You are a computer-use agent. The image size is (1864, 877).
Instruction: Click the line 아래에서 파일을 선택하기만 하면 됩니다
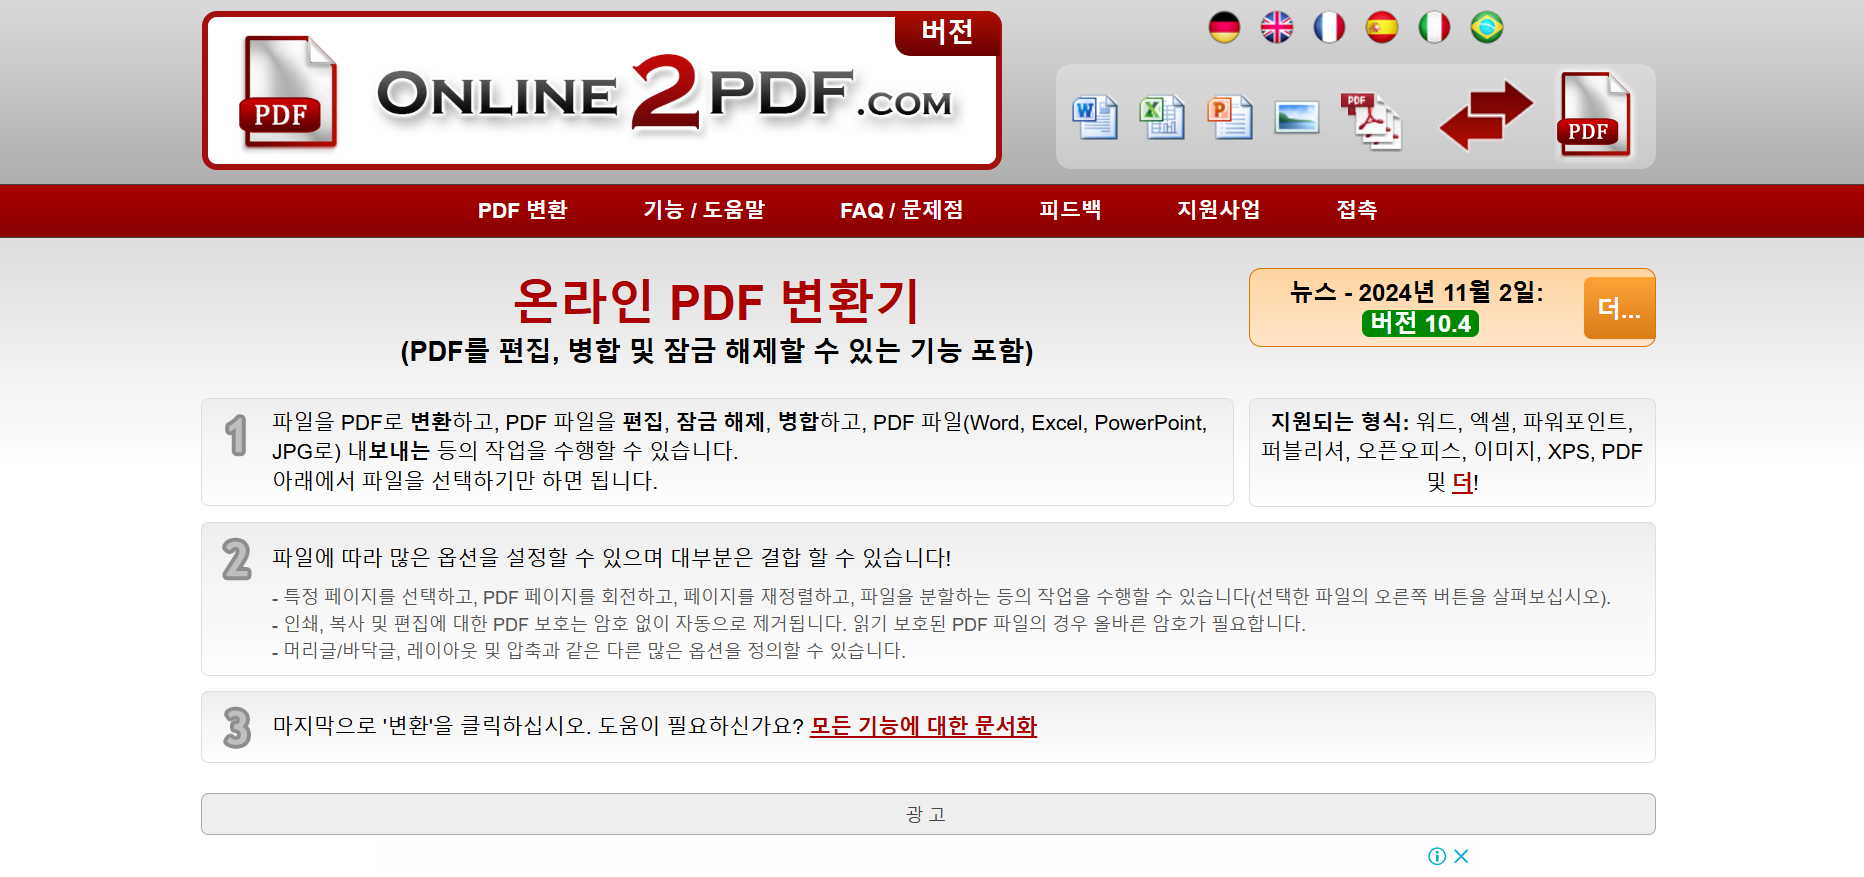[x=465, y=481]
